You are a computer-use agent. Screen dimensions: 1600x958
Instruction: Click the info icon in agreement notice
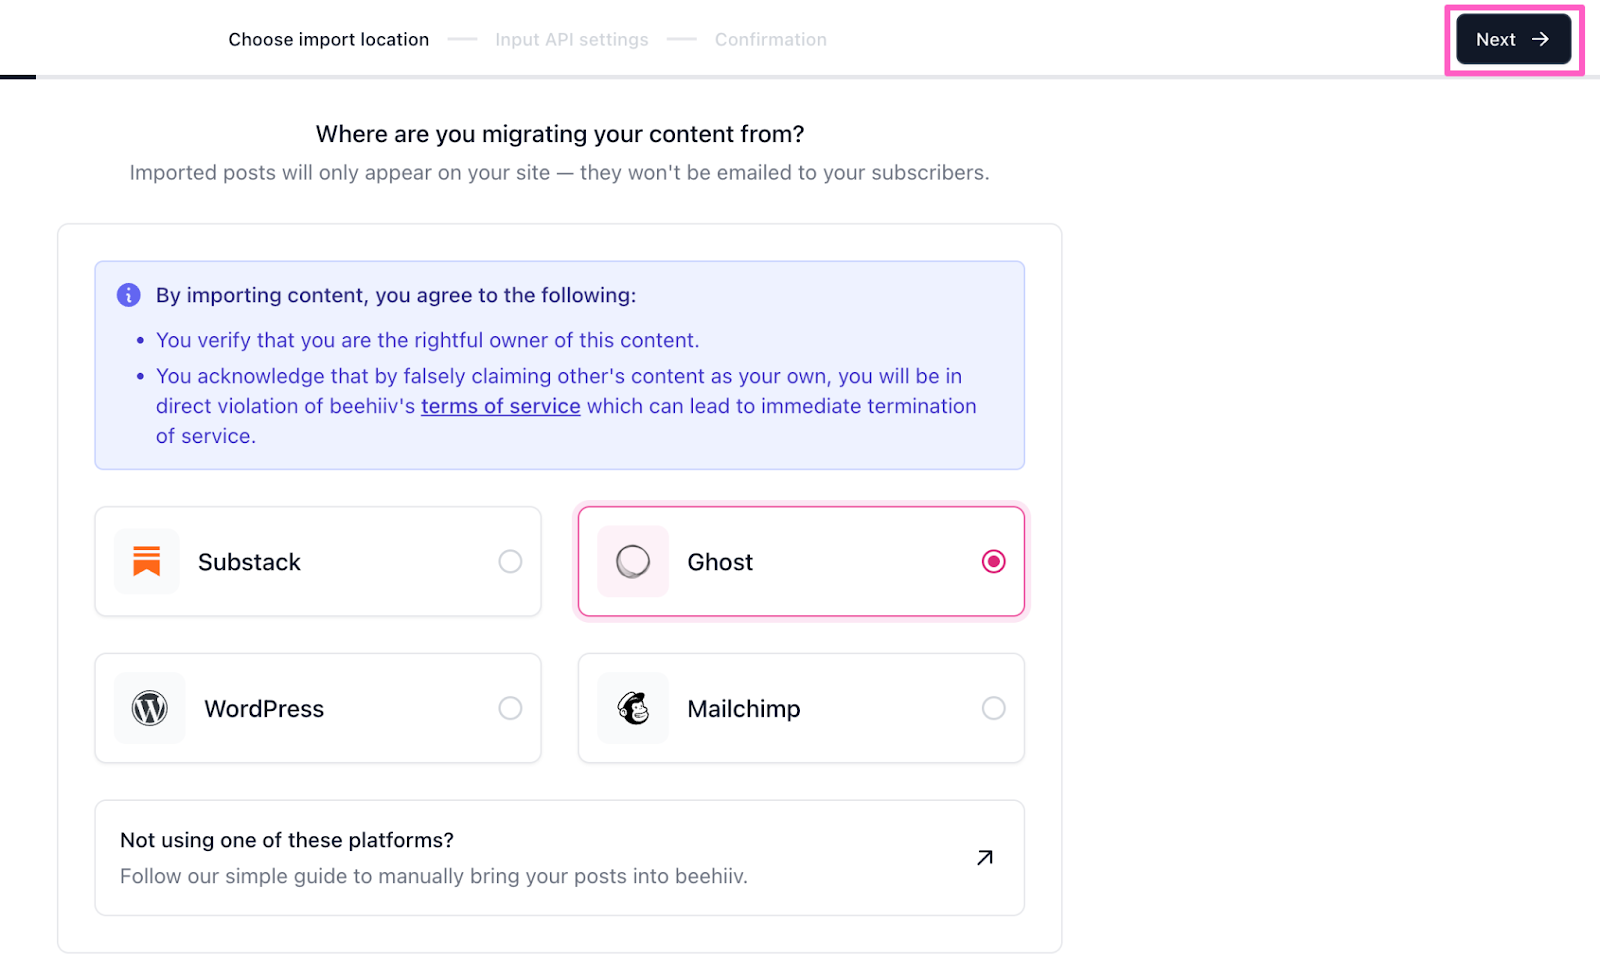(129, 295)
